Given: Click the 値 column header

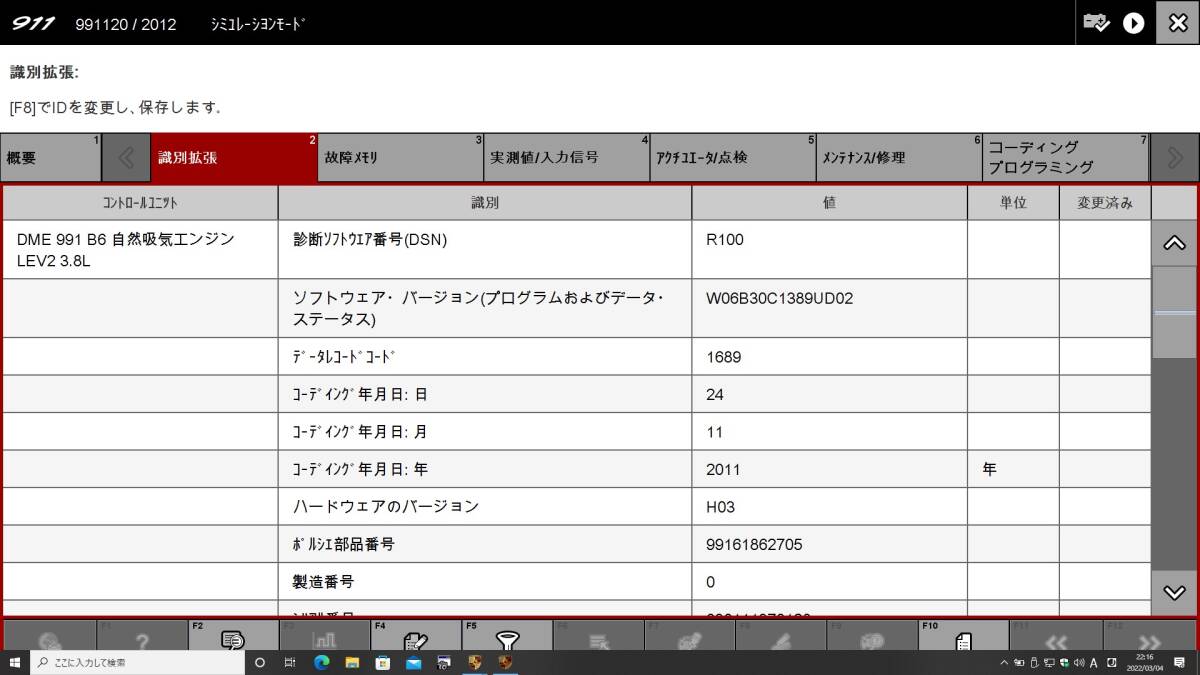Looking at the screenshot, I should point(829,203).
